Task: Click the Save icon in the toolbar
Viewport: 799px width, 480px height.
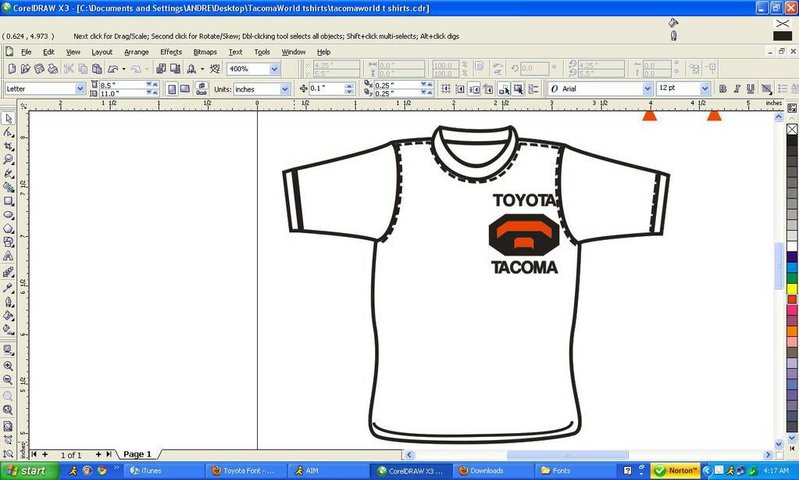Action: tap(39, 68)
